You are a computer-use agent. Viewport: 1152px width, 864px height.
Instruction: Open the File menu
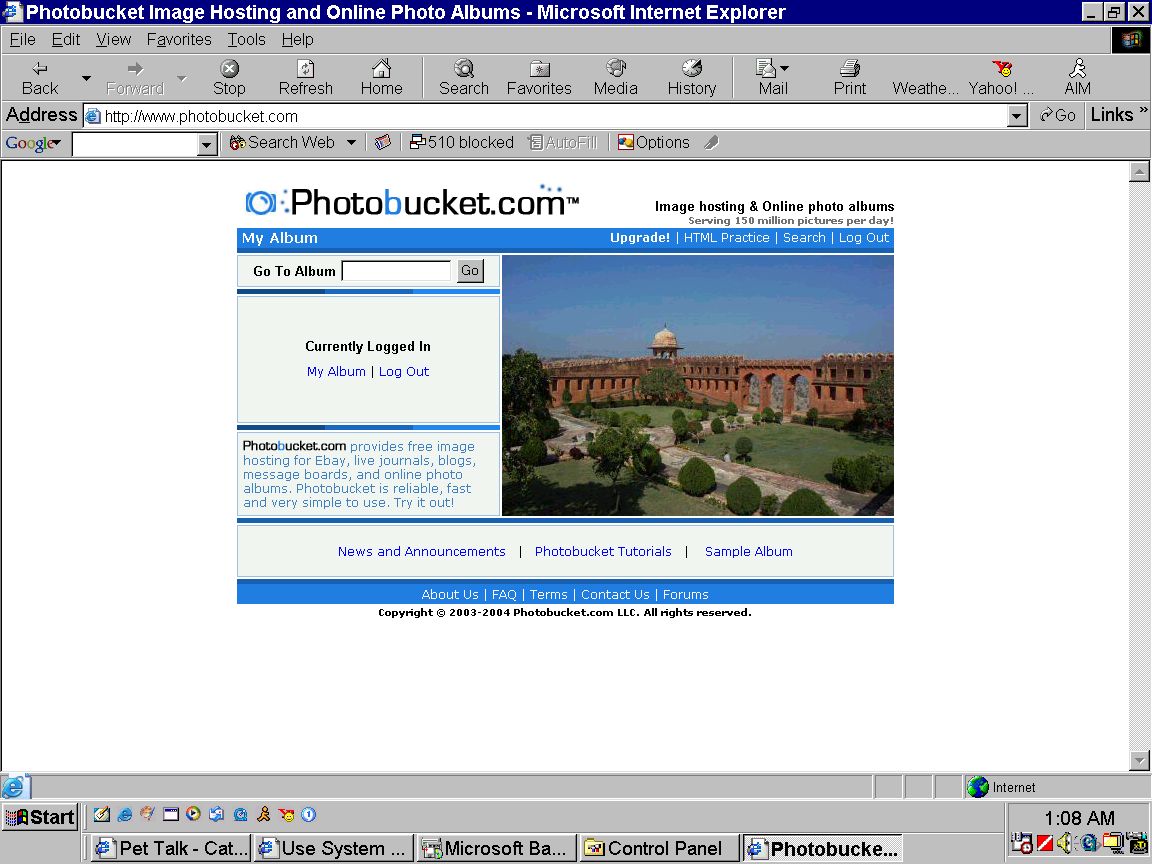coord(22,40)
